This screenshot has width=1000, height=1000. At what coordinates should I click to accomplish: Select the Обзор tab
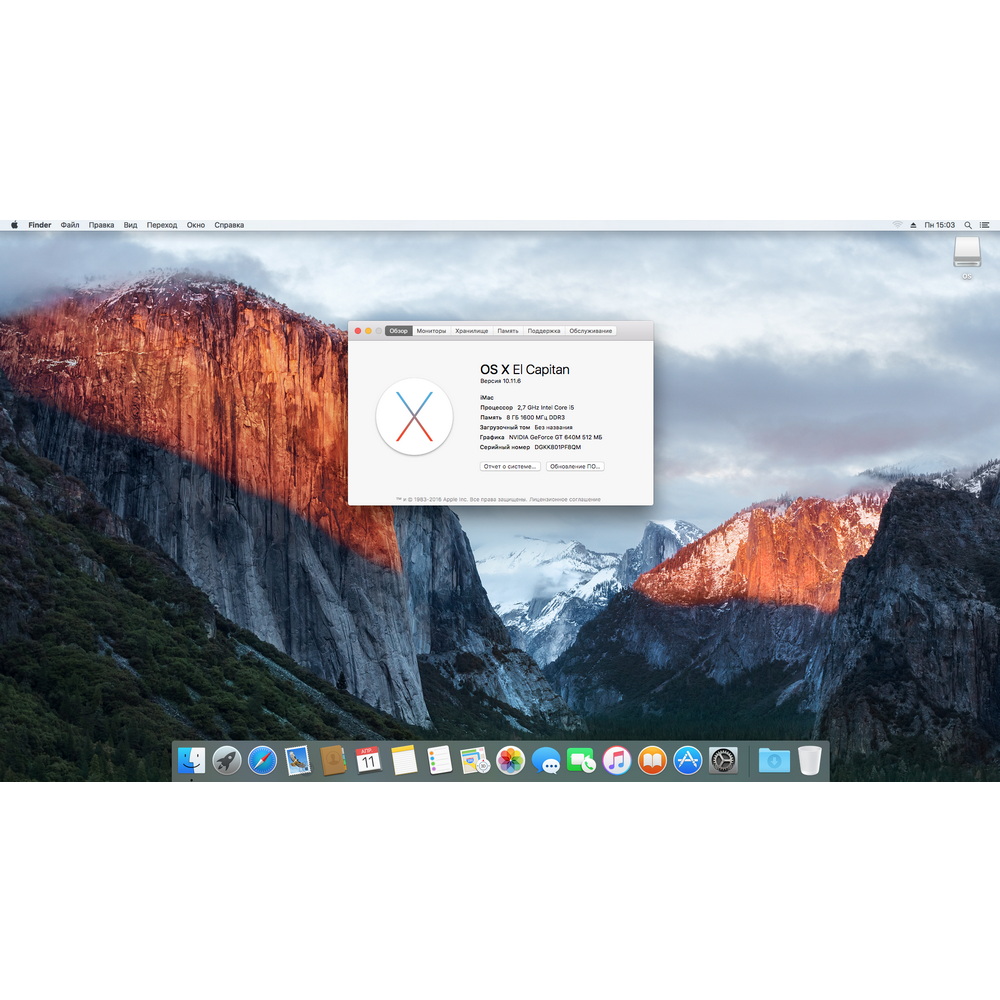399,331
